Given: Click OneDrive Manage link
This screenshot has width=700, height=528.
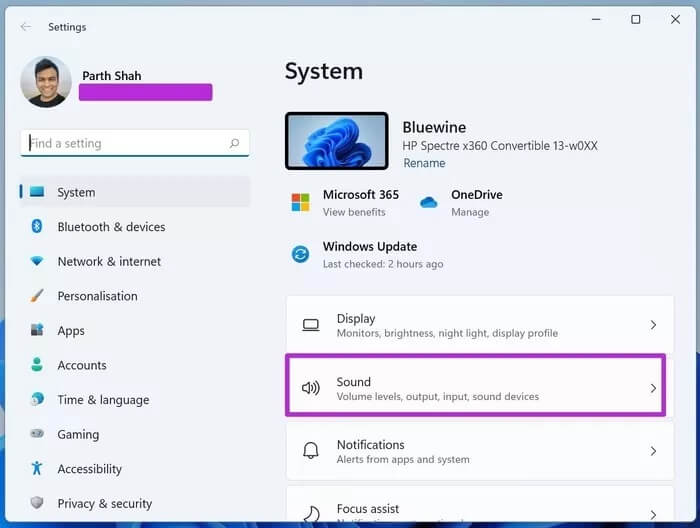Looking at the screenshot, I should (470, 212).
